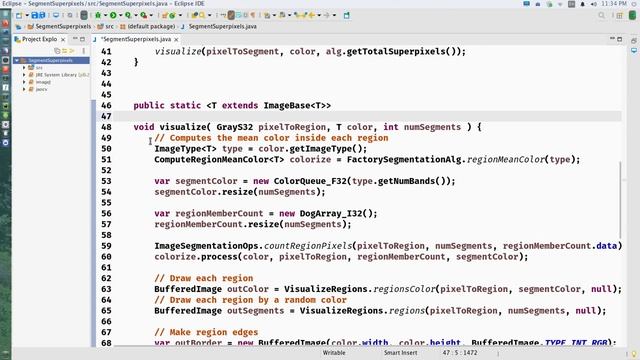The height and width of the screenshot is (360, 640).
Task: Click the tip lightbulb in status bar
Action: [633, 353]
